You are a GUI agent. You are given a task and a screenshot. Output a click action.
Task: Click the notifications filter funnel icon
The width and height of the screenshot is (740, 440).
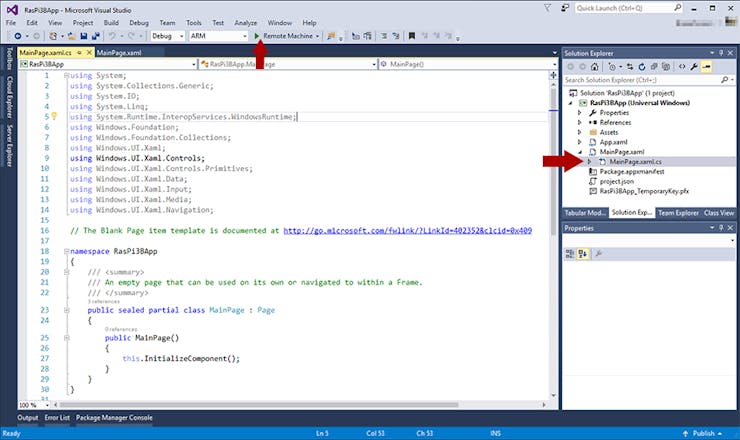click(x=547, y=8)
